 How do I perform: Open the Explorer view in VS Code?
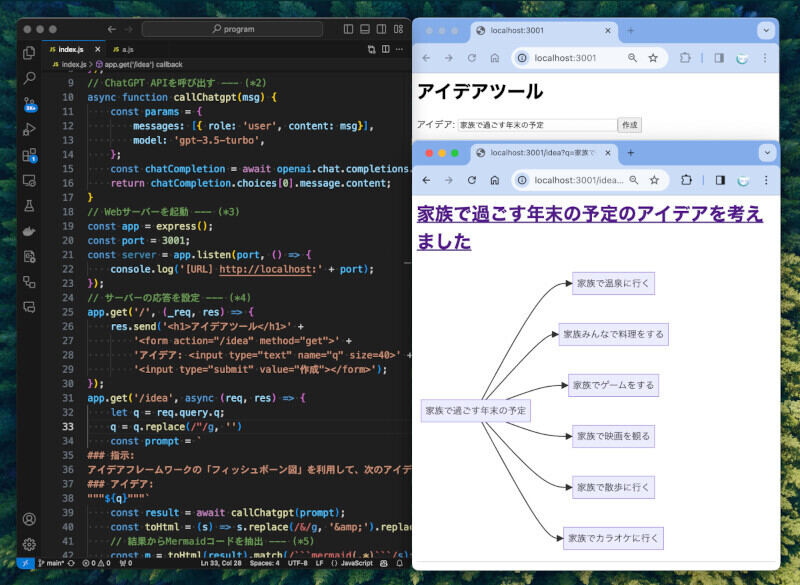29,51
